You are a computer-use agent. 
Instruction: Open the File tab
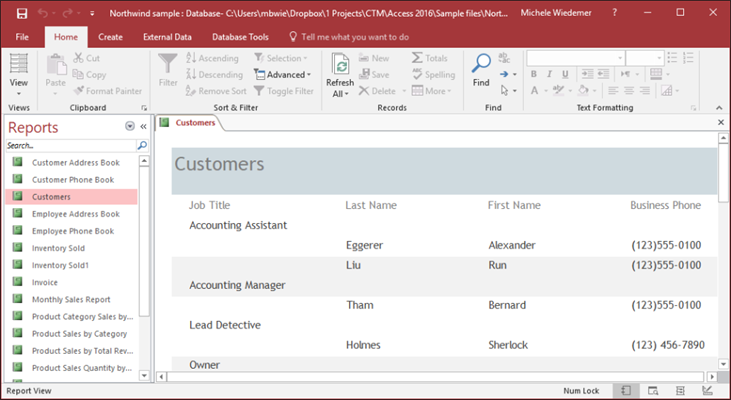22,37
